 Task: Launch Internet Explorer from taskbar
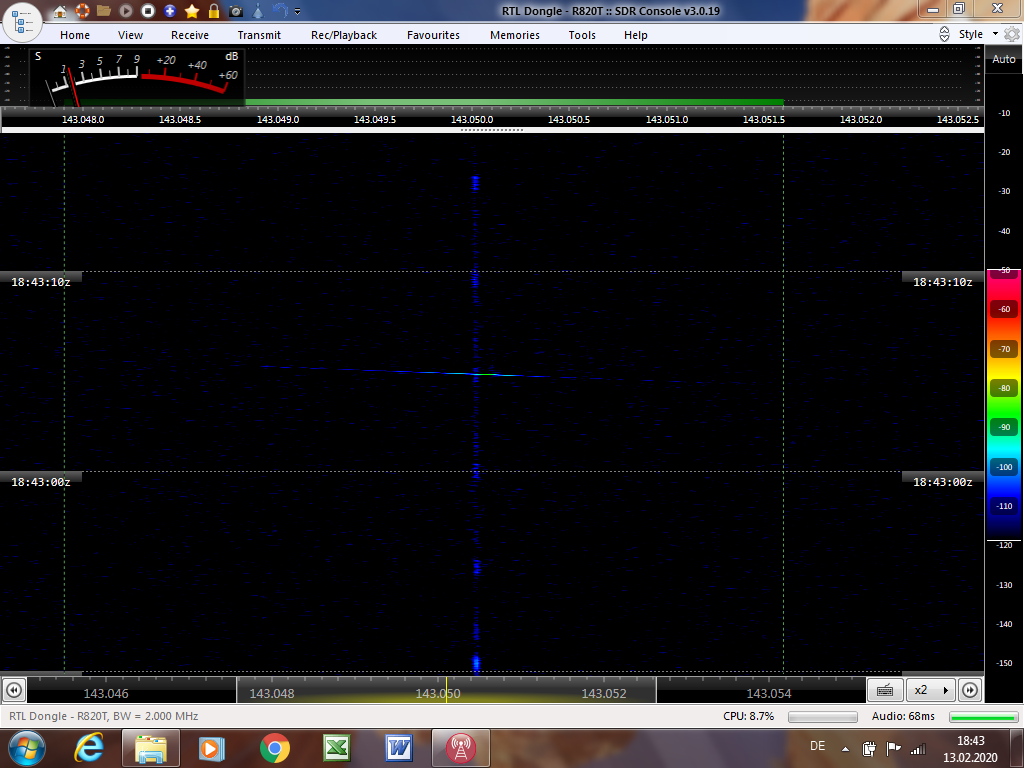tap(89, 748)
